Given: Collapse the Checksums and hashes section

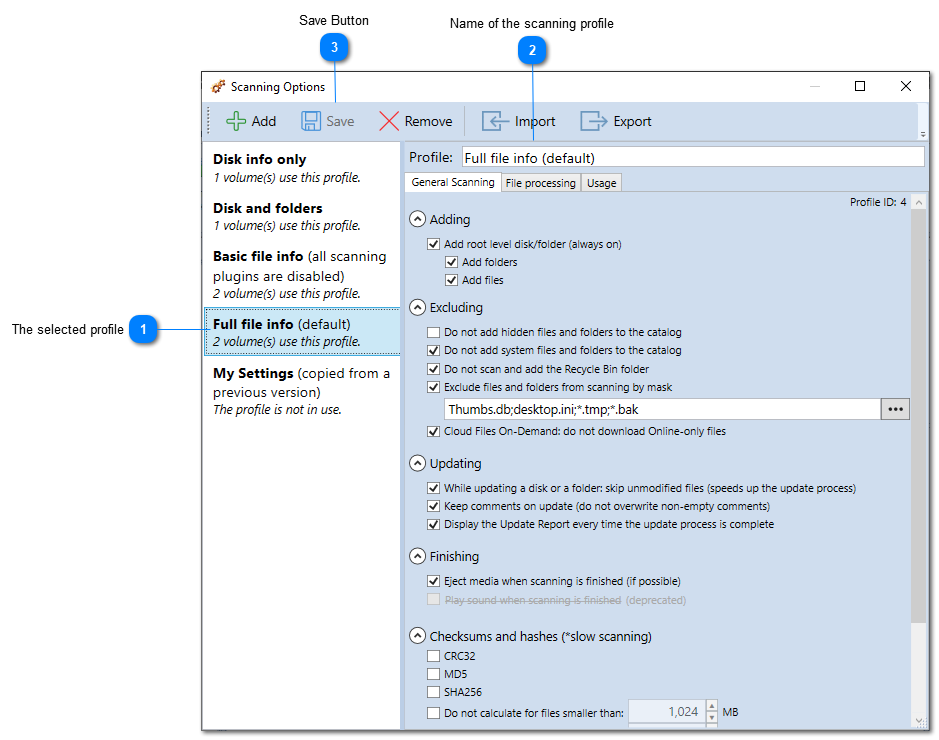Looking at the screenshot, I should [x=418, y=635].
